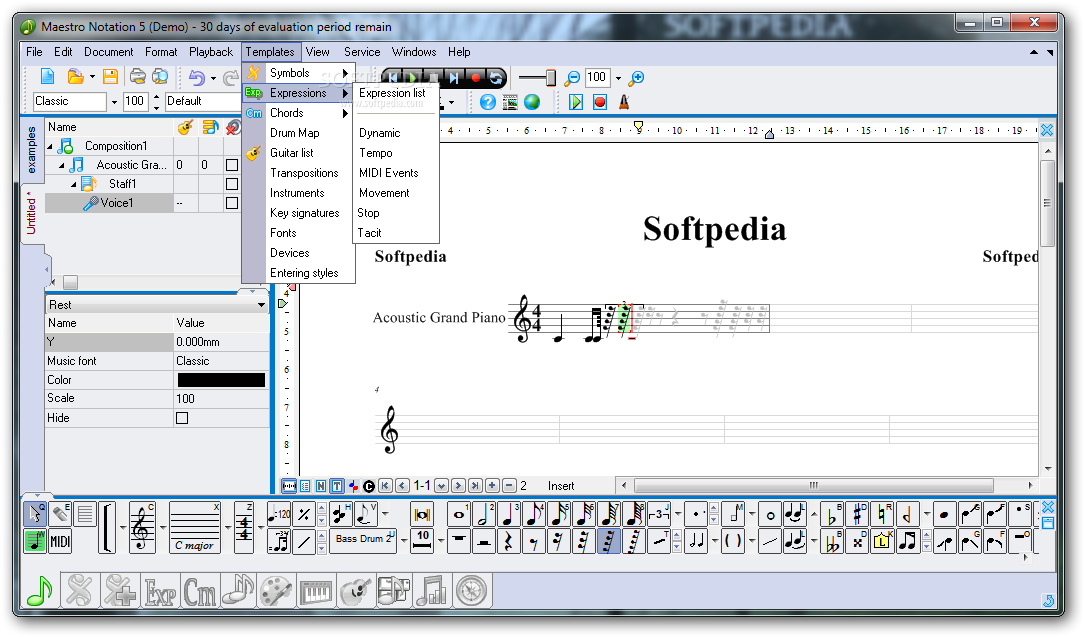The width and height of the screenshot is (1085, 637).
Task: Open help via the blue question mark icon
Action: (488, 102)
